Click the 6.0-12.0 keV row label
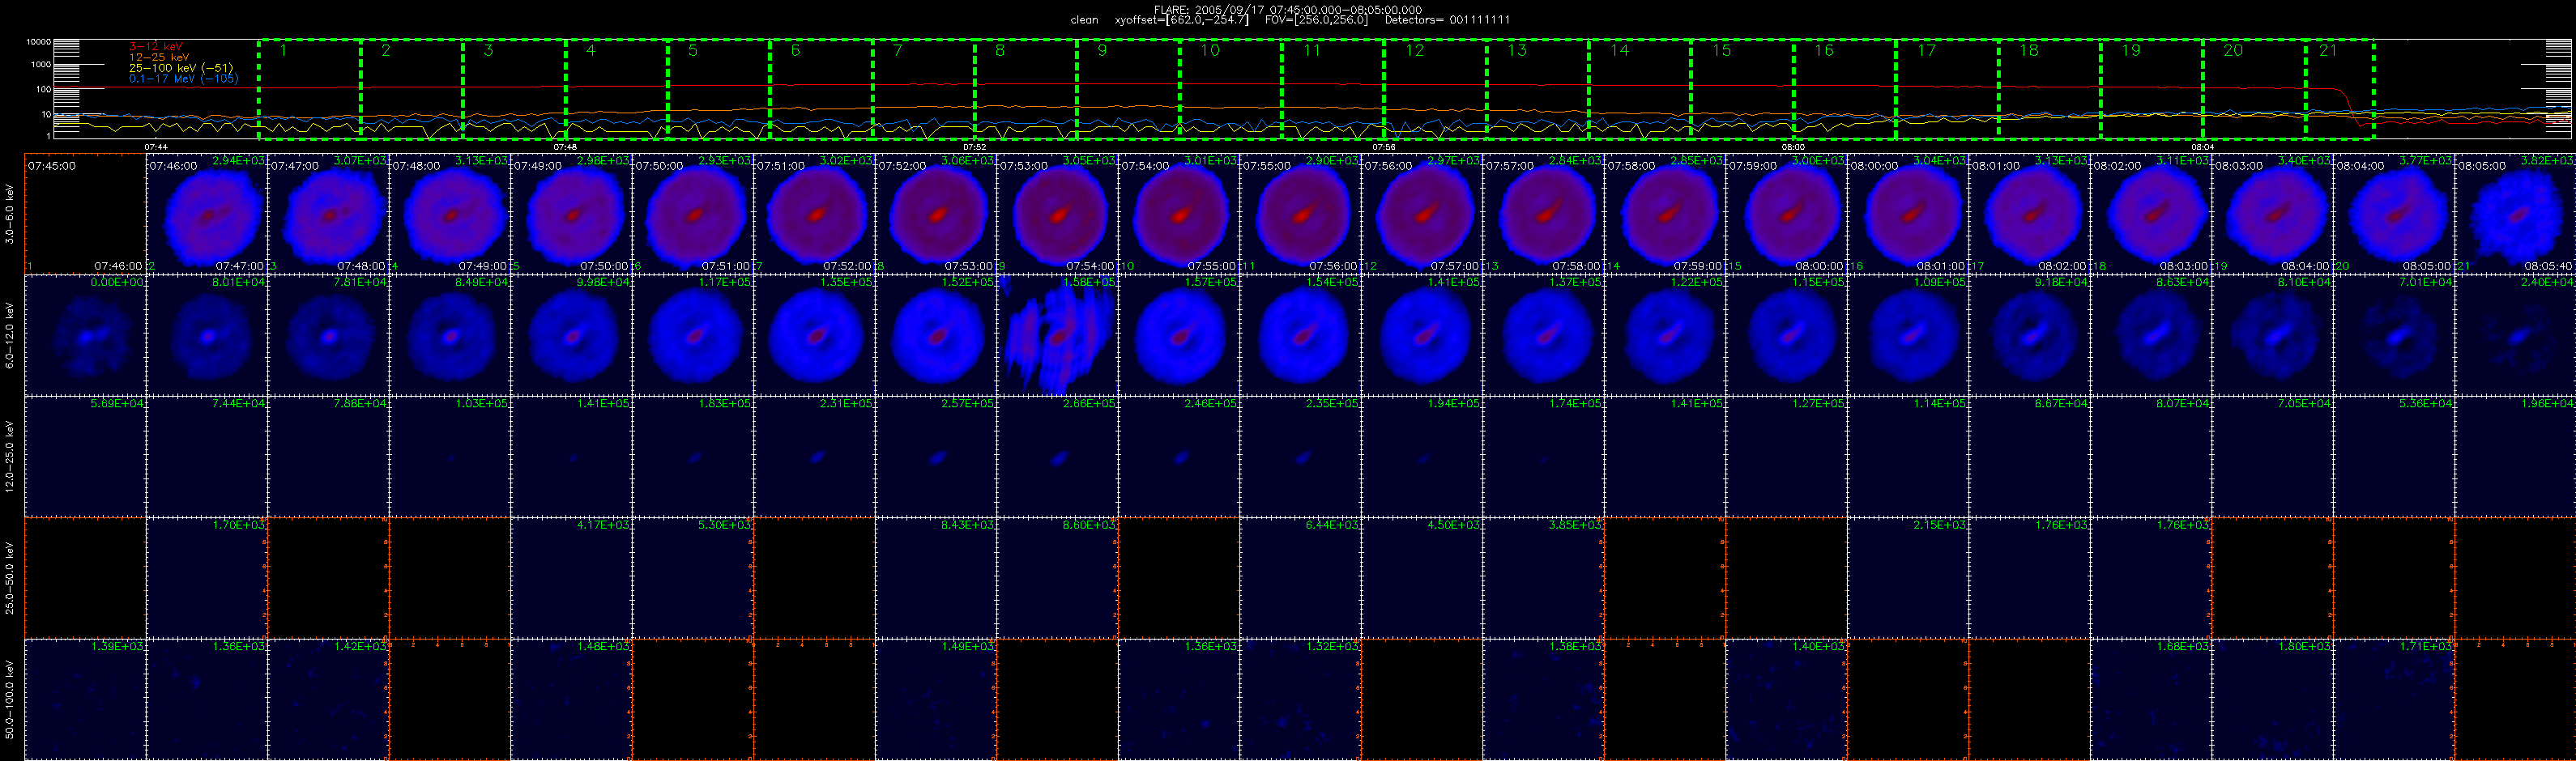The width and height of the screenshot is (2576, 761). (10, 335)
